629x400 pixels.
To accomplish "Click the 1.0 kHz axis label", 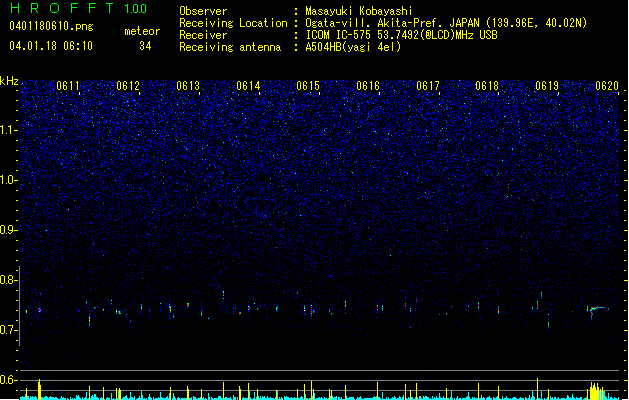I will pos(9,180).
